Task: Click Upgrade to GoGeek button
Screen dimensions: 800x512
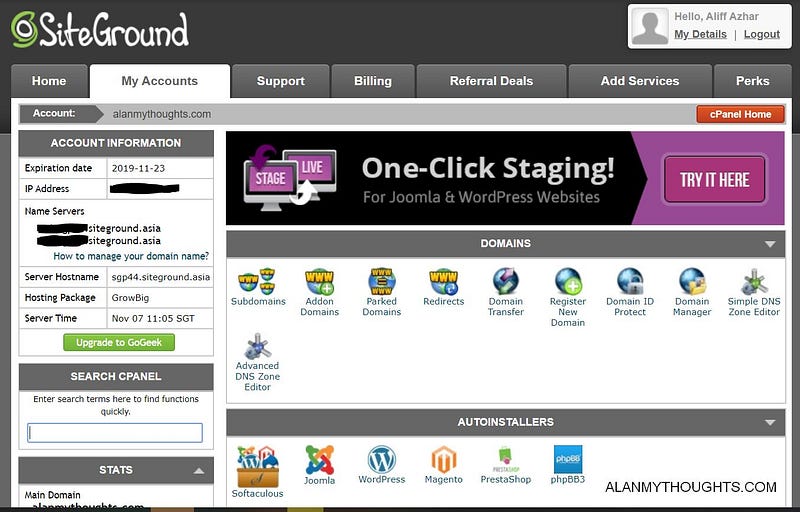Action: pos(119,342)
